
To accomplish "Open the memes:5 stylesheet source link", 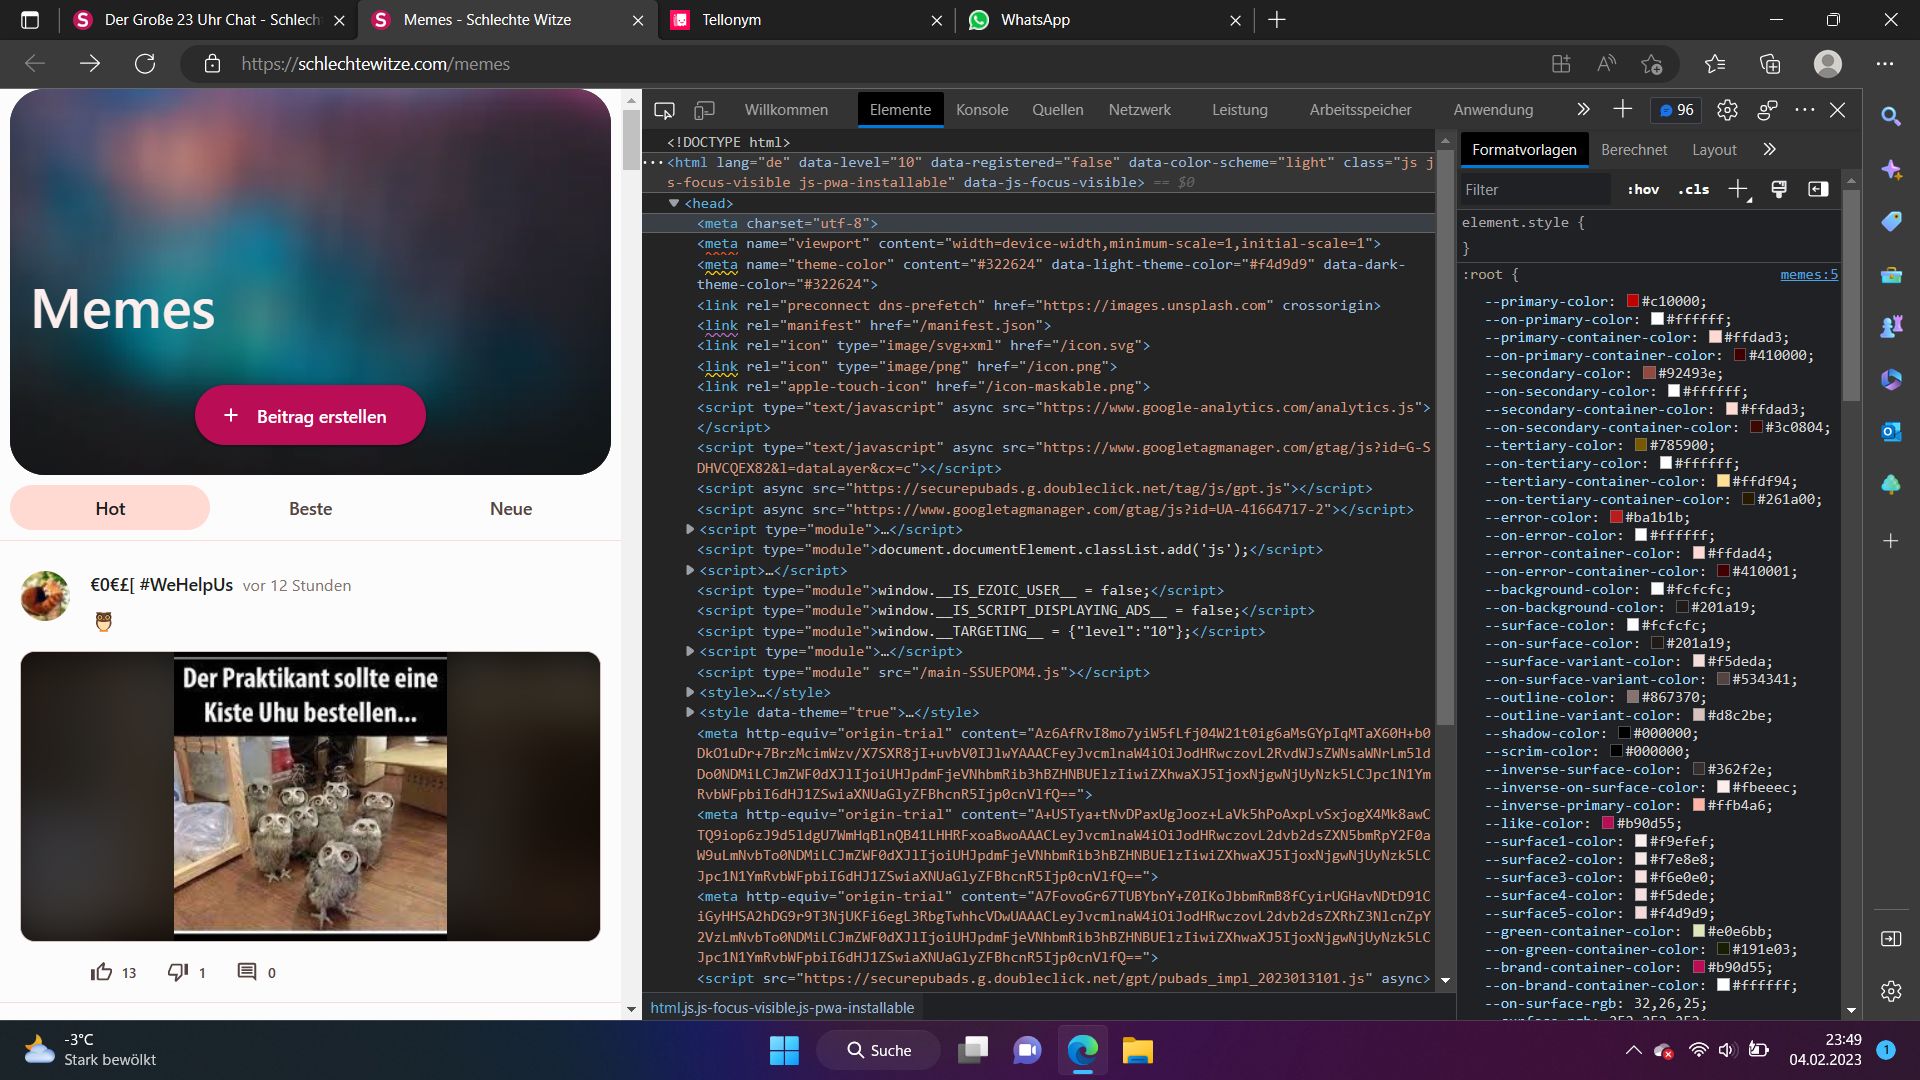I will 1808,274.
